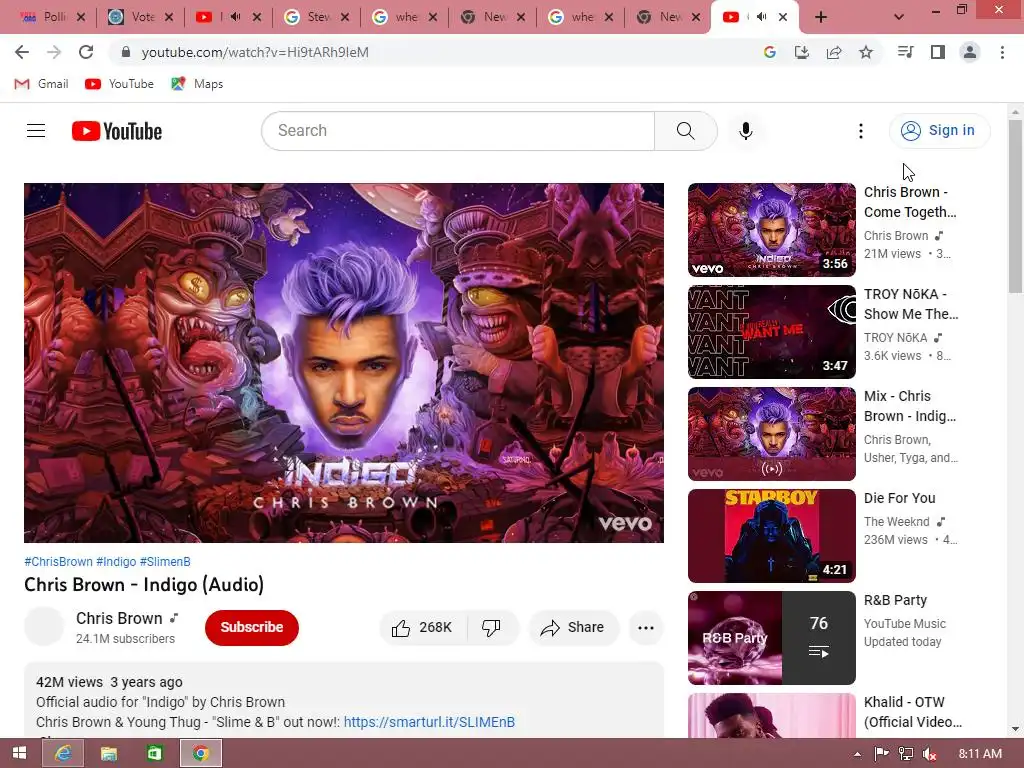Click the Sign in button
This screenshot has width=1024, height=768.
(x=939, y=131)
